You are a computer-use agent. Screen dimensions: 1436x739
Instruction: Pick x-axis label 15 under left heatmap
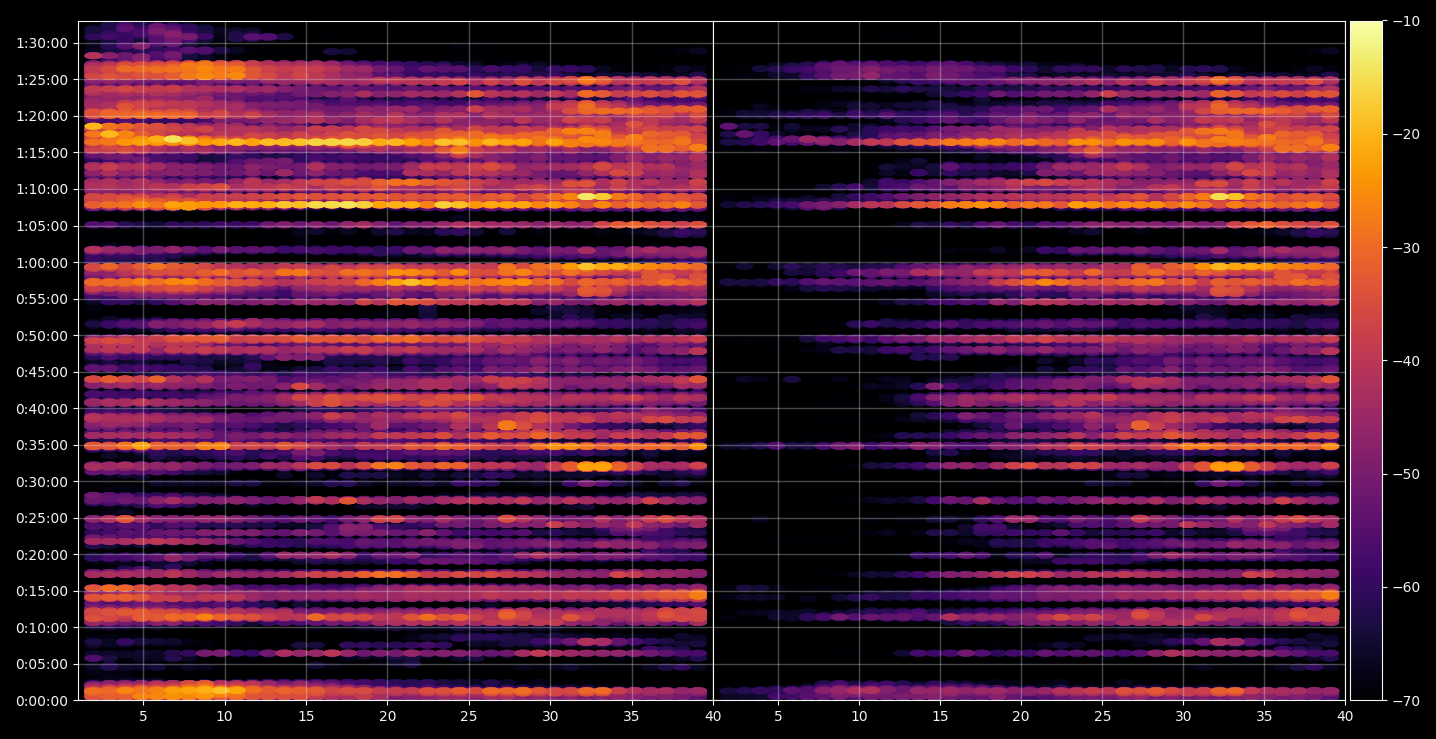306,717
